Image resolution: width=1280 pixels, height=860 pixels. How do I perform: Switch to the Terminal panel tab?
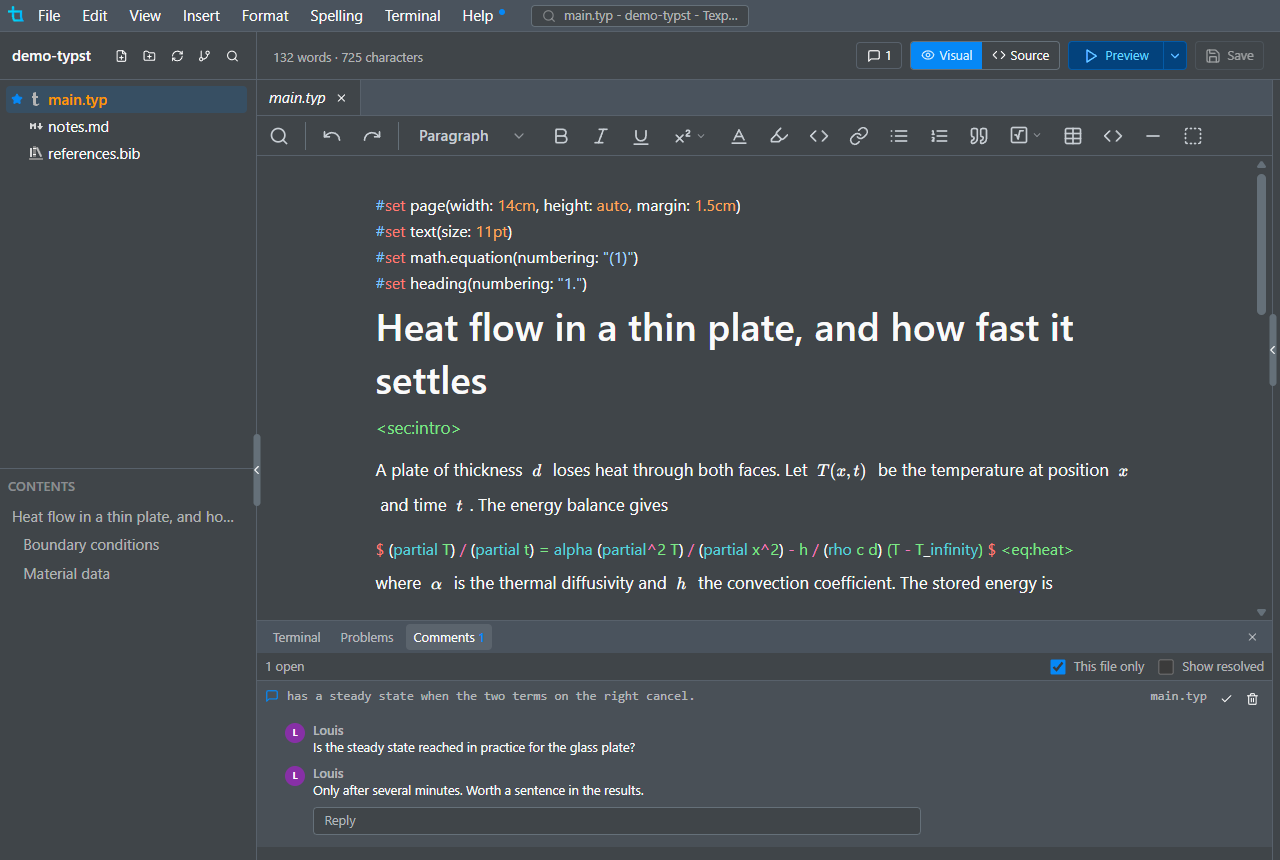point(297,637)
